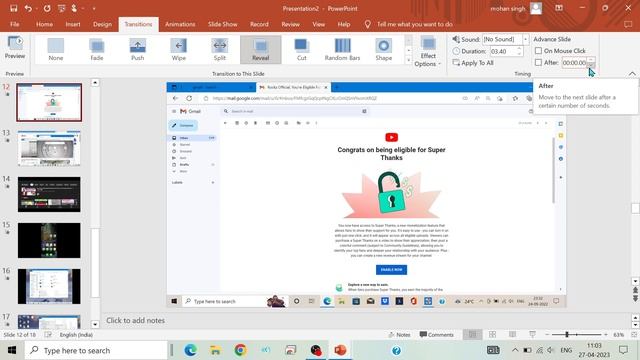Image resolution: width=640 pixels, height=360 pixels.
Task: Select slide 14 thumbnail
Action: tap(49, 194)
